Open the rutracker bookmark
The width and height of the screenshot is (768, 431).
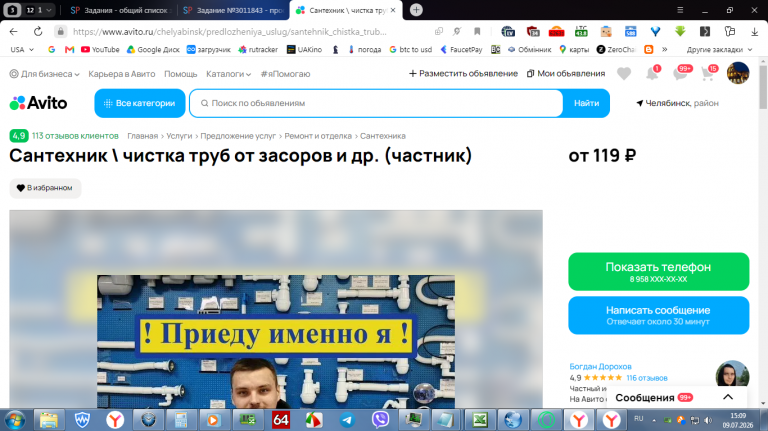[258, 49]
